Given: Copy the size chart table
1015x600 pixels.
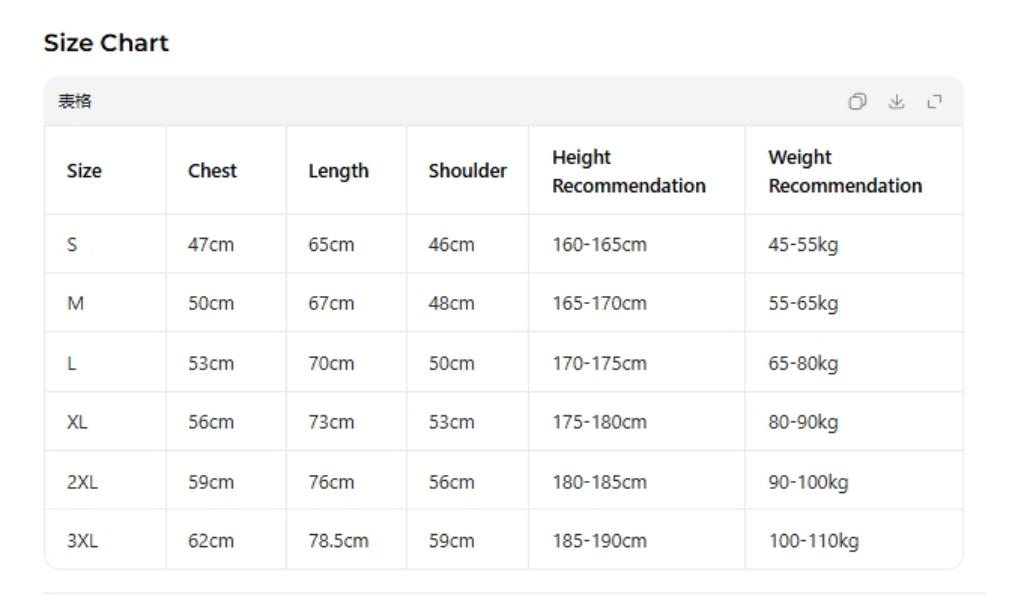Looking at the screenshot, I should click(x=859, y=101).
